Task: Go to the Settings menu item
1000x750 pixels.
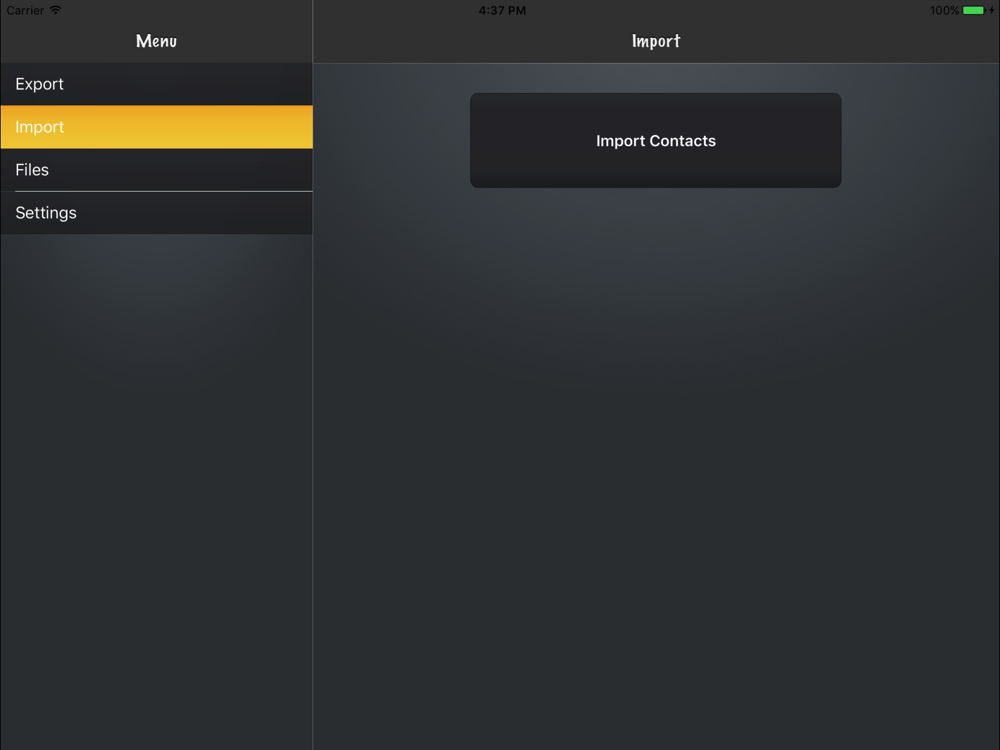Action: pyautogui.click(x=156, y=212)
